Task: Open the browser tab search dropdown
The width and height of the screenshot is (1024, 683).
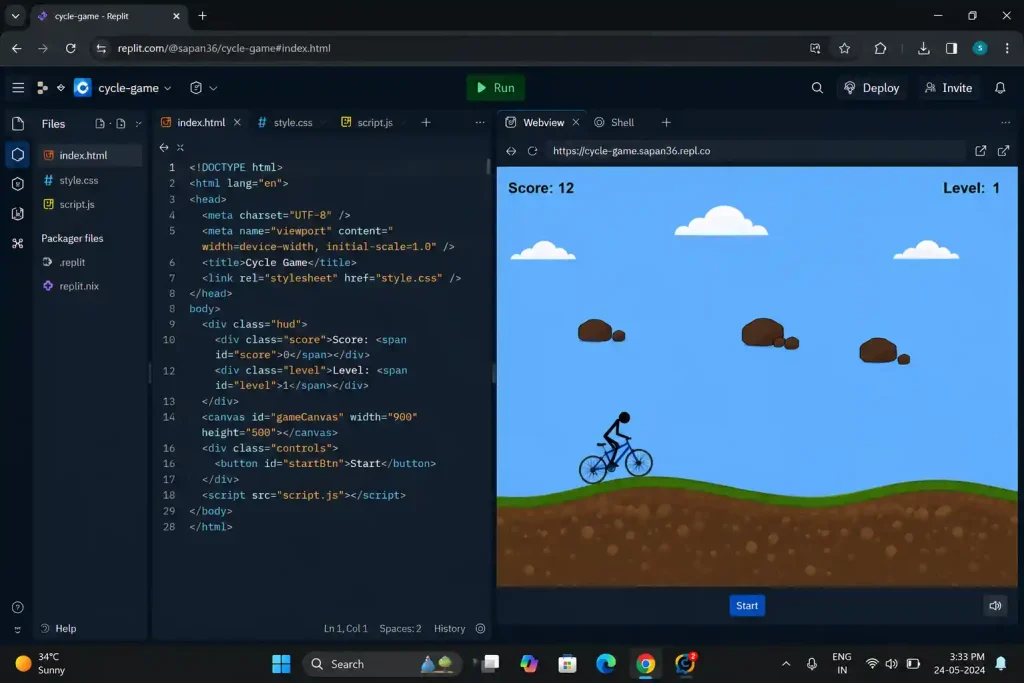Action: coord(16,16)
